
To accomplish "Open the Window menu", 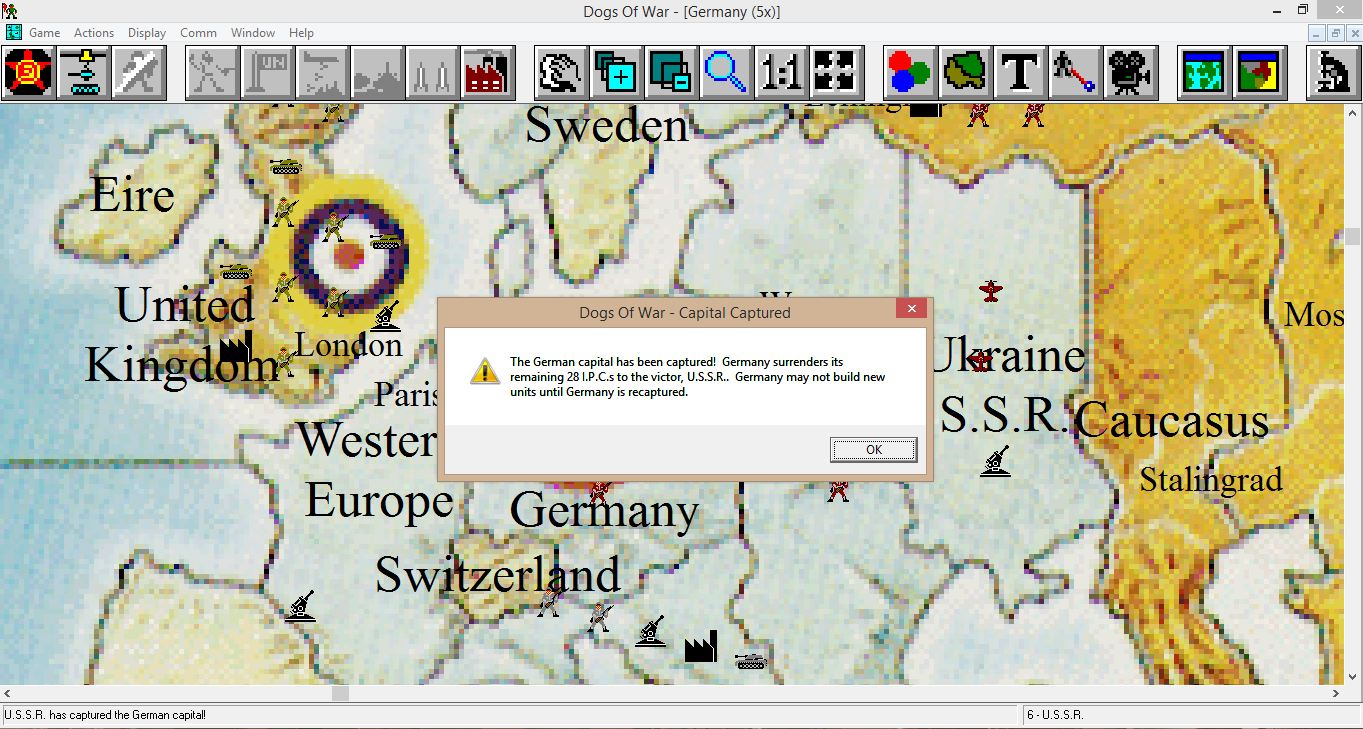I will [x=253, y=33].
